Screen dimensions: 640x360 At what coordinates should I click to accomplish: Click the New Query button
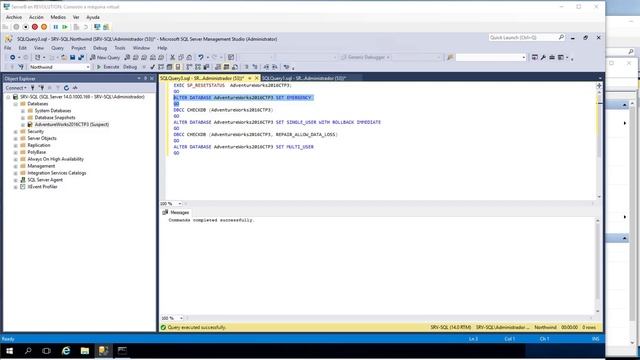(105, 58)
